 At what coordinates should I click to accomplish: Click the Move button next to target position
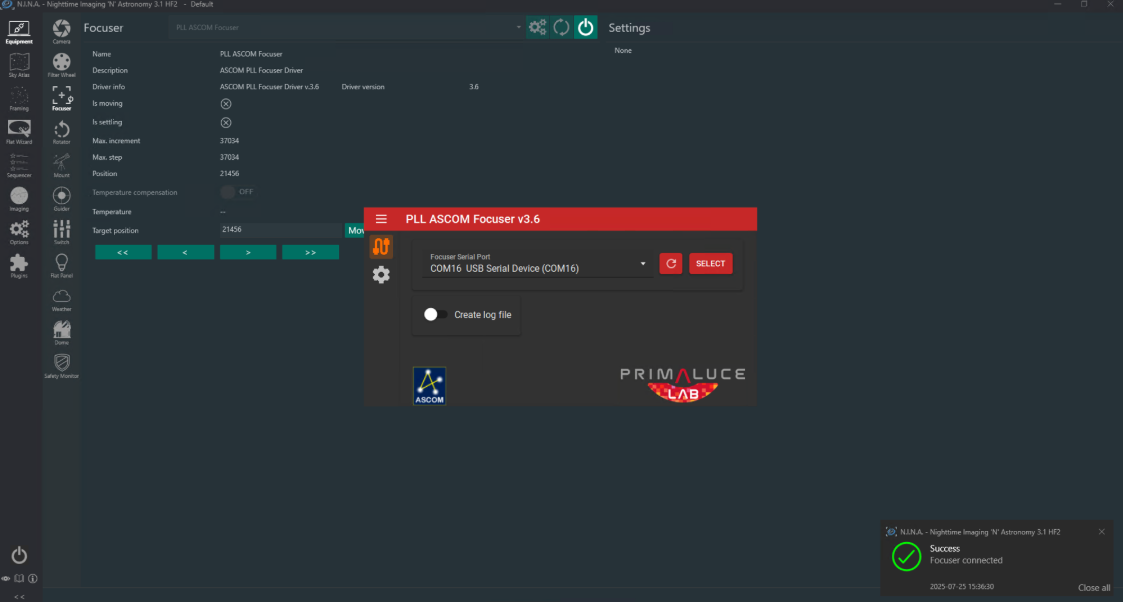[x=355, y=230]
